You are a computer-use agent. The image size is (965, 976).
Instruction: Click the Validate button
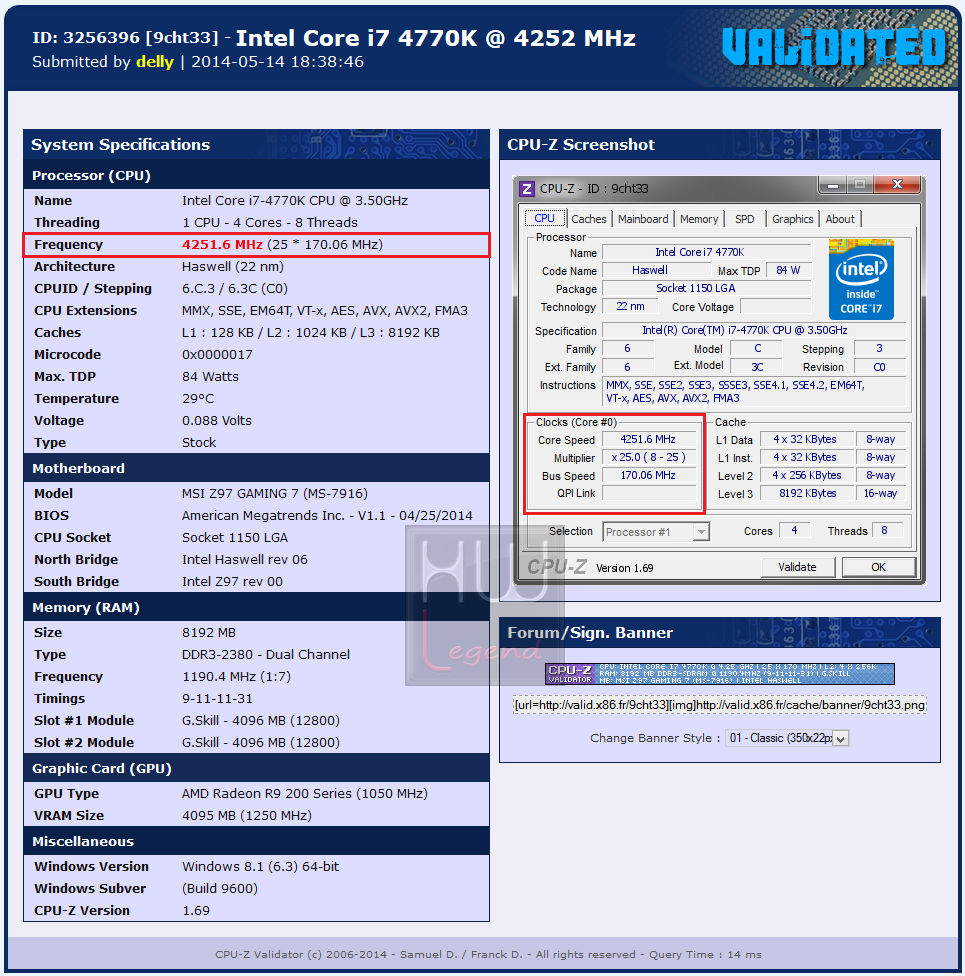(798, 567)
